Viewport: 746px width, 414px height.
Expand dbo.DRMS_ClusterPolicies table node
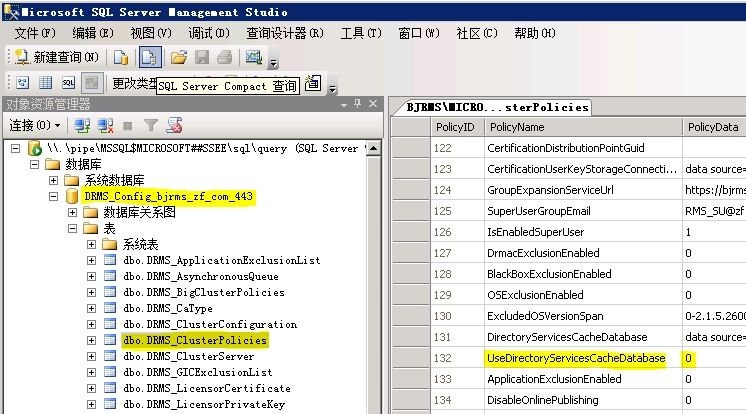click(x=91, y=340)
